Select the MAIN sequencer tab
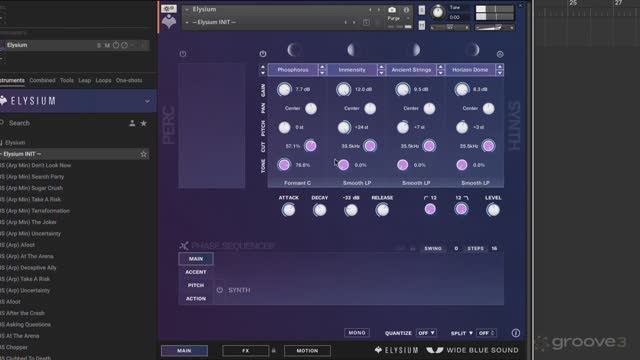This screenshot has height=360, width=640. 196,259
